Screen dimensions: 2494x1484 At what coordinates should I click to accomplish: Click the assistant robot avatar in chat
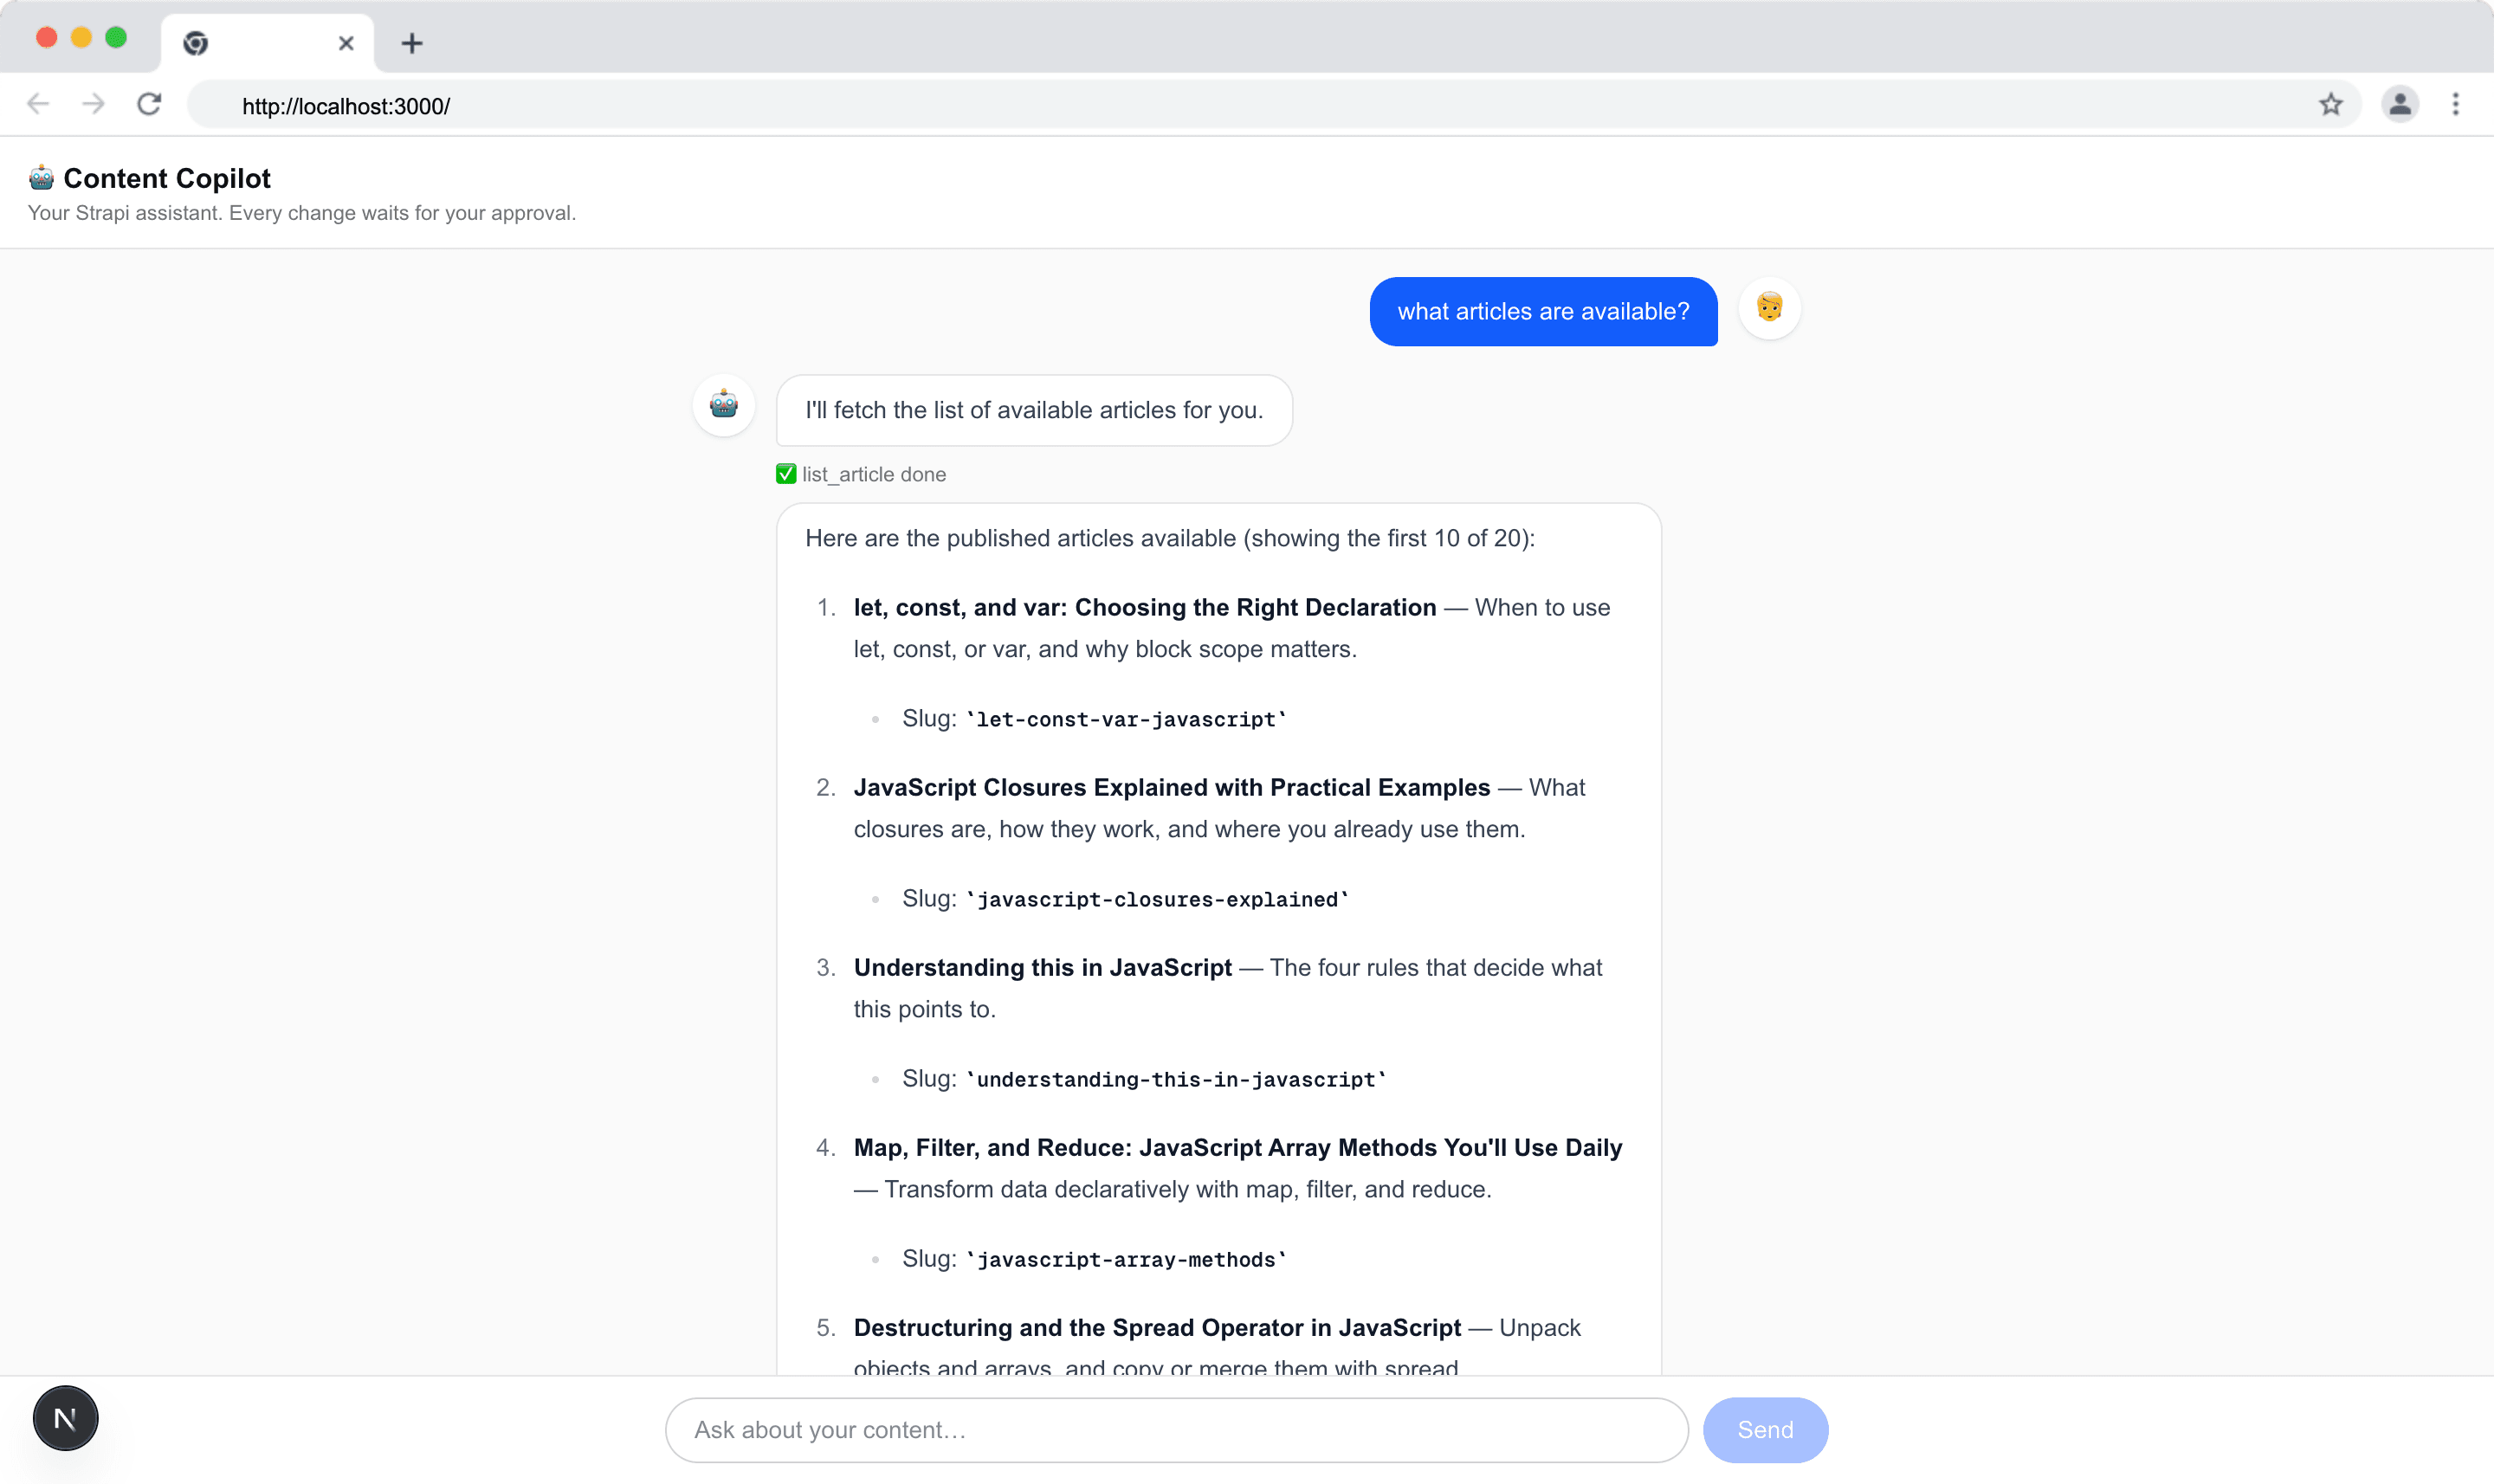point(724,405)
